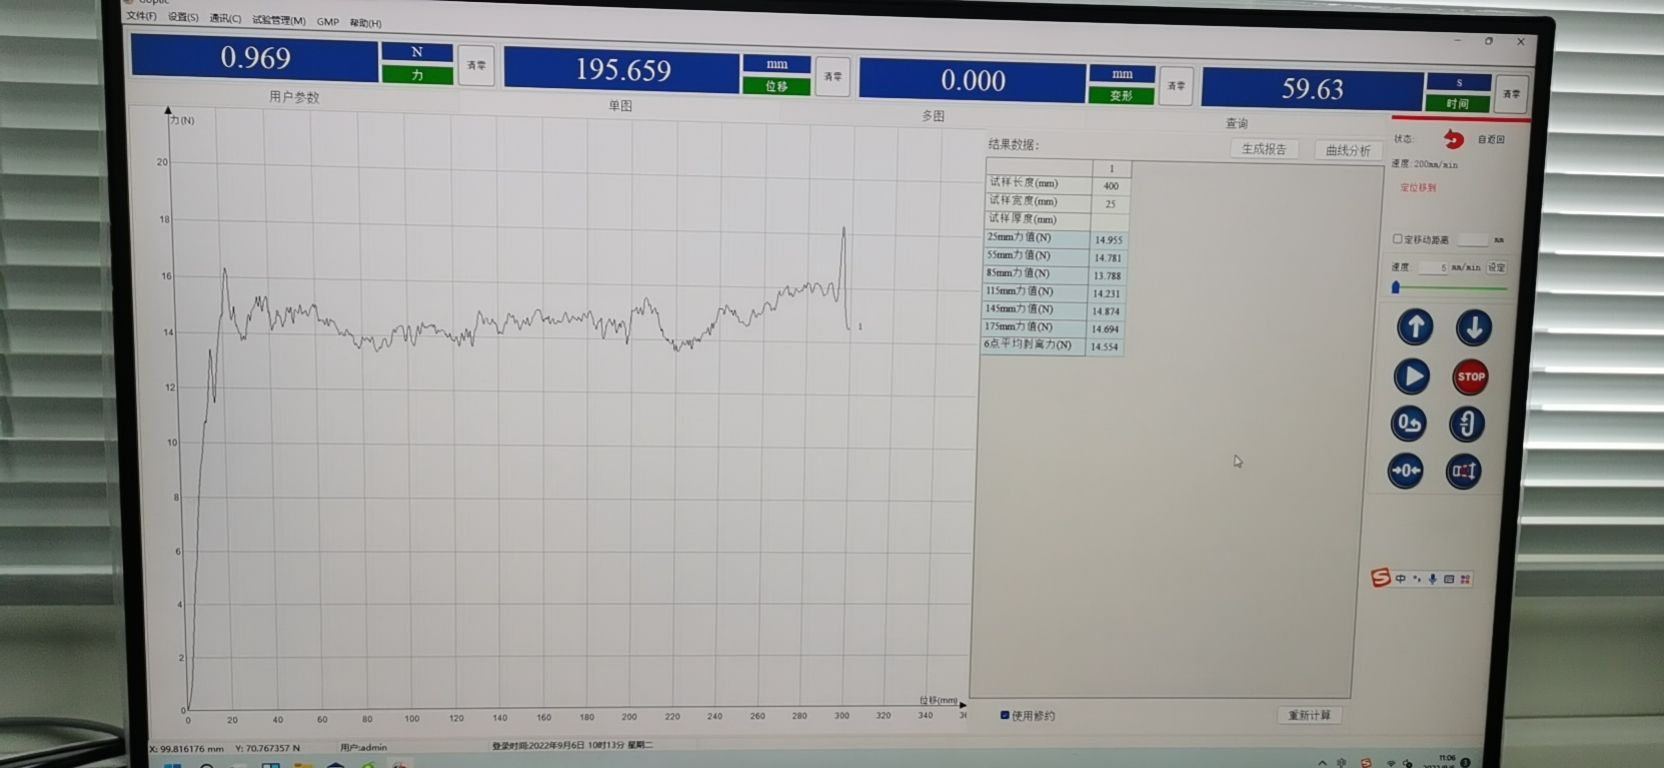Click the 生成报告 generate report button

click(x=1264, y=149)
